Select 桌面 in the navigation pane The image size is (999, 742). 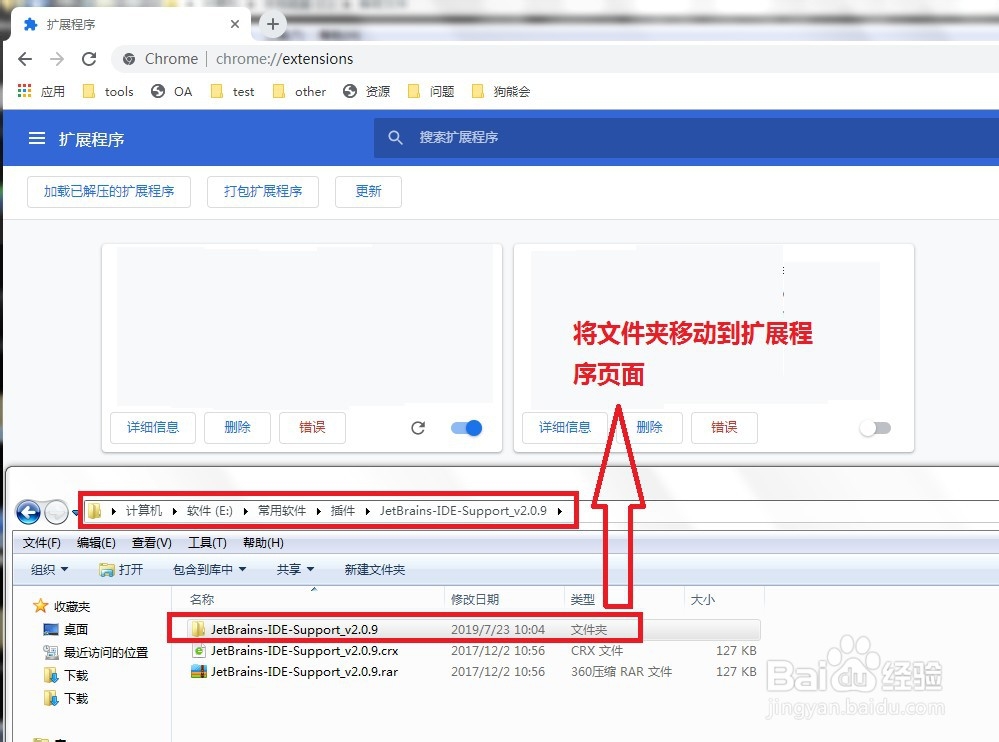coord(66,629)
